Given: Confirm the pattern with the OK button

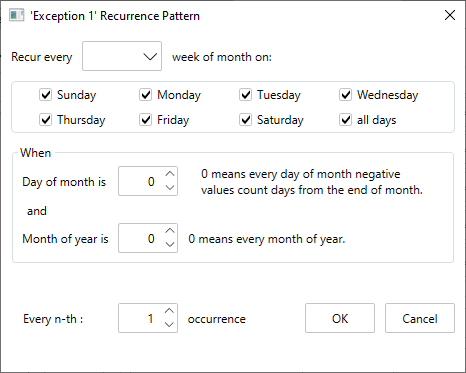Looking at the screenshot, I should 340,318.
